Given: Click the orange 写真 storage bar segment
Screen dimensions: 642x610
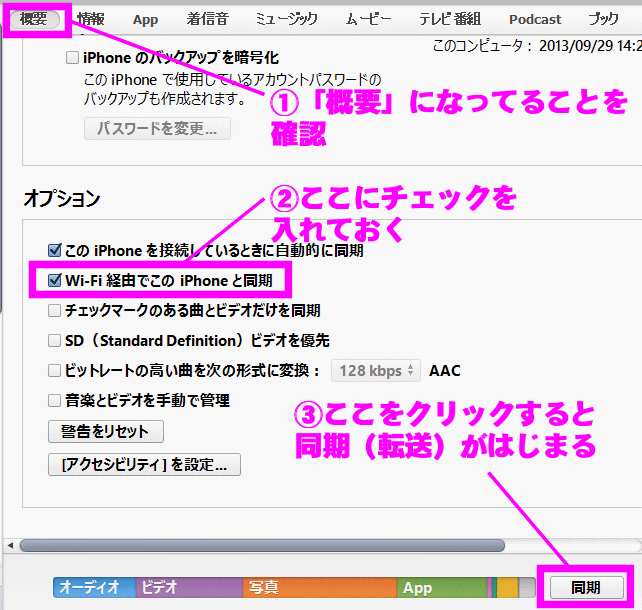Looking at the screenshot, I should (320, 588).
